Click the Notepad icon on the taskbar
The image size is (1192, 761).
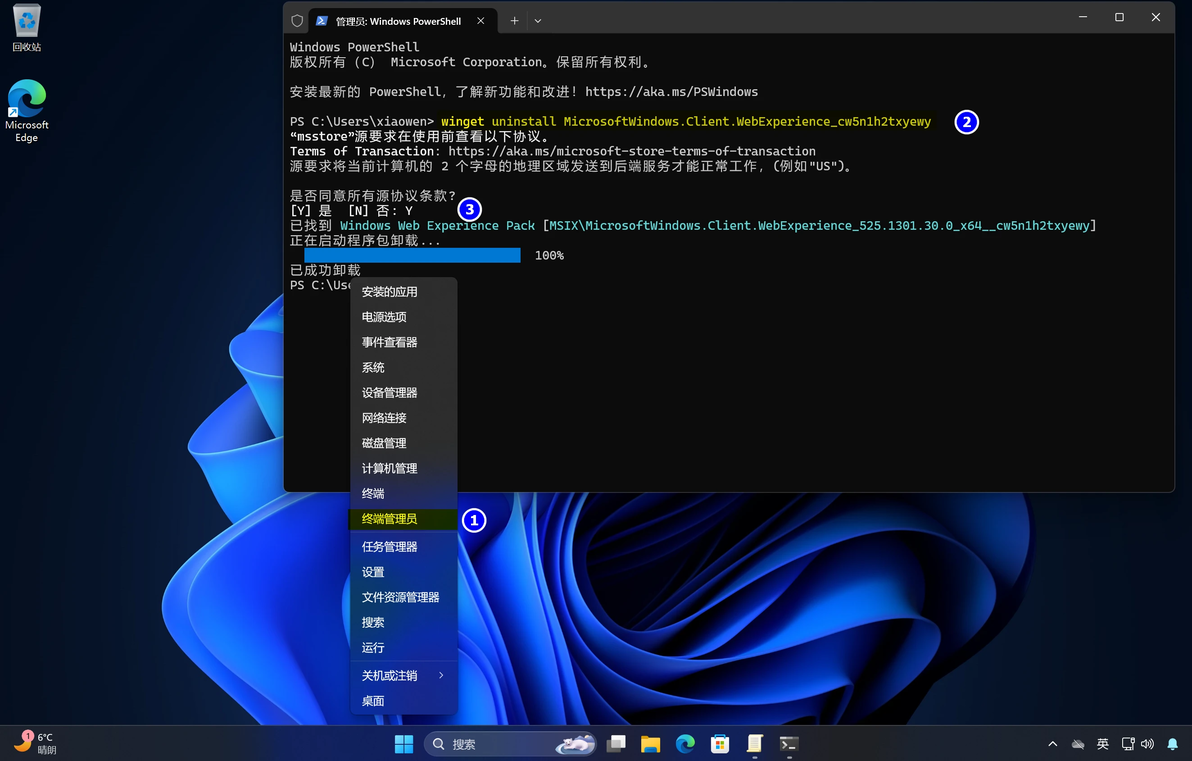(754, 744)
